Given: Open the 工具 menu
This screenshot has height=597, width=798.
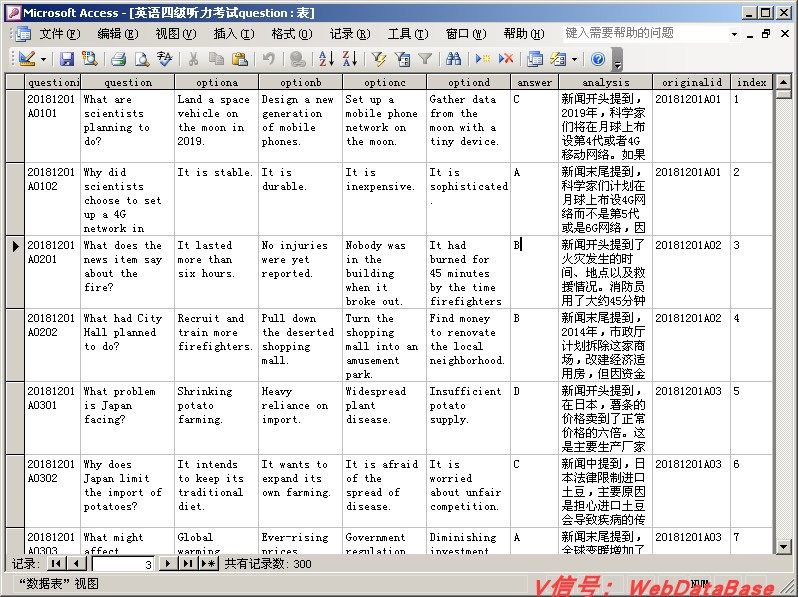Looking at the screenshot, I should [x=408, y=34].
